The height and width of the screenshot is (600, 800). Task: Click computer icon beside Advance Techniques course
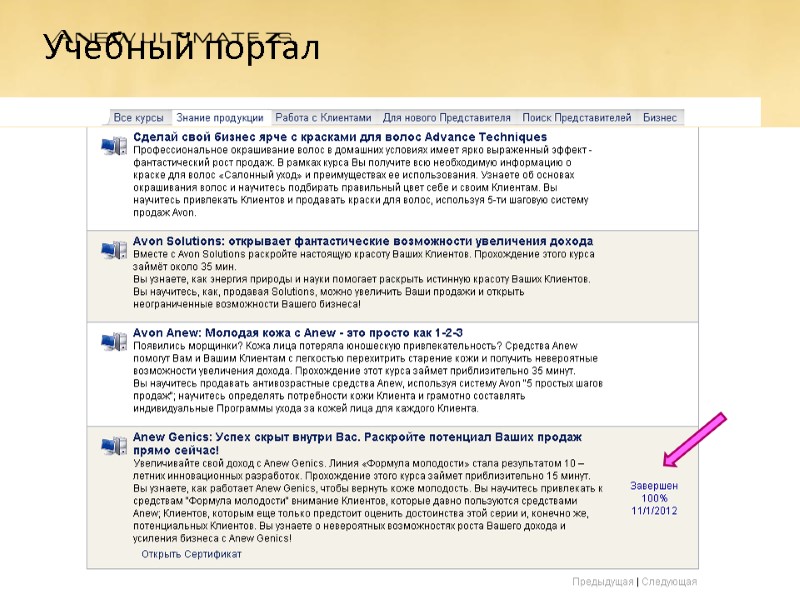pyautogui.click(x=114, y=146)
